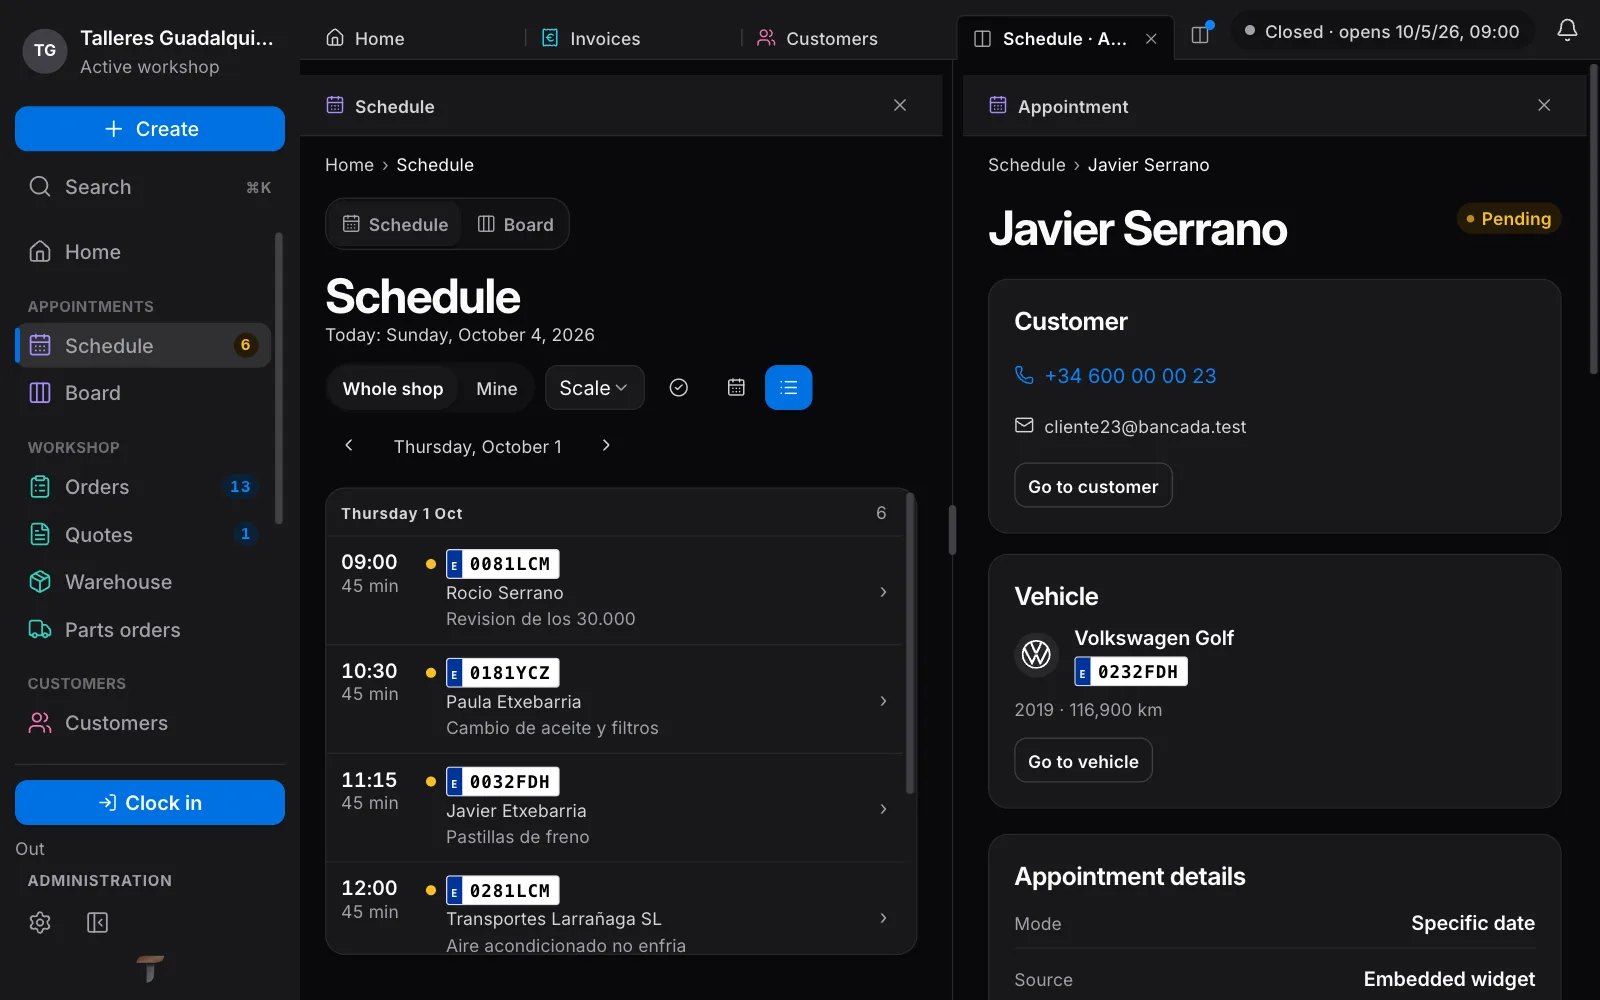Image resolution: width=1600 pixels, height=1000 pixels.
Task: Open Orders in sidebar
Action: pos(145,487)
